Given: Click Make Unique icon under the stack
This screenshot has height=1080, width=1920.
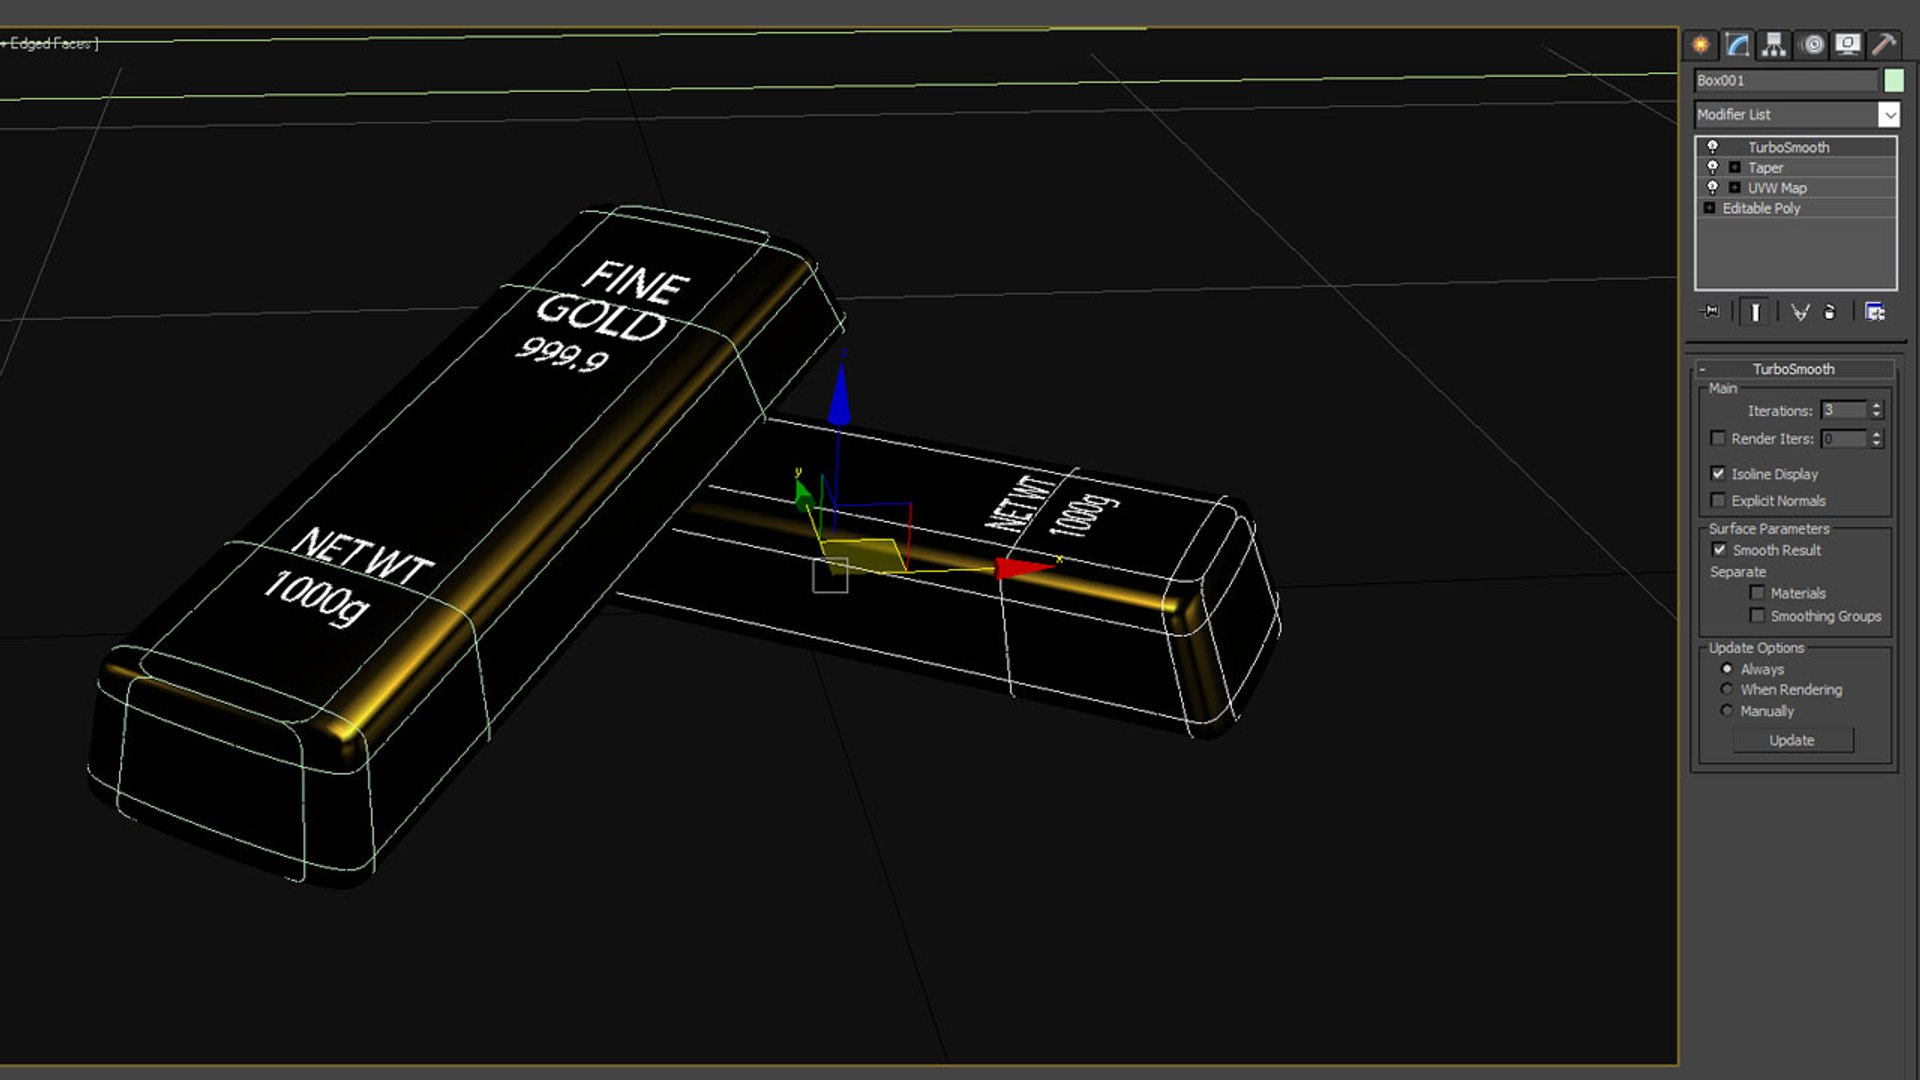Looking at the screenshot, I should pos(1799,312).
